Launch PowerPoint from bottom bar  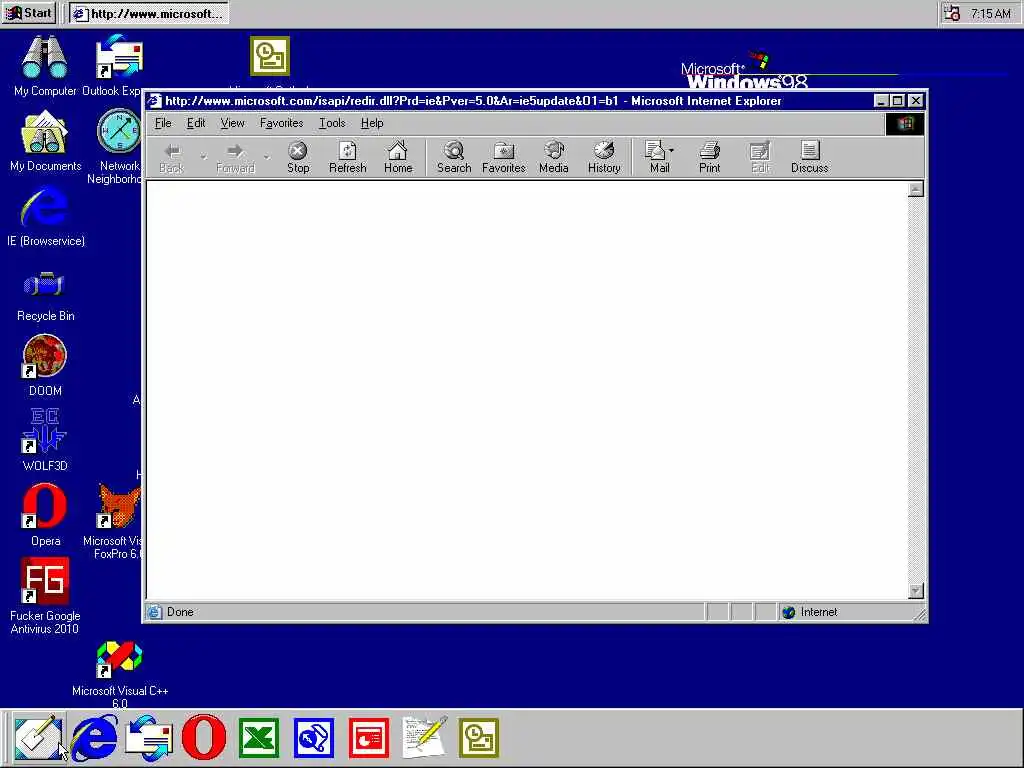tap(368, 738)
